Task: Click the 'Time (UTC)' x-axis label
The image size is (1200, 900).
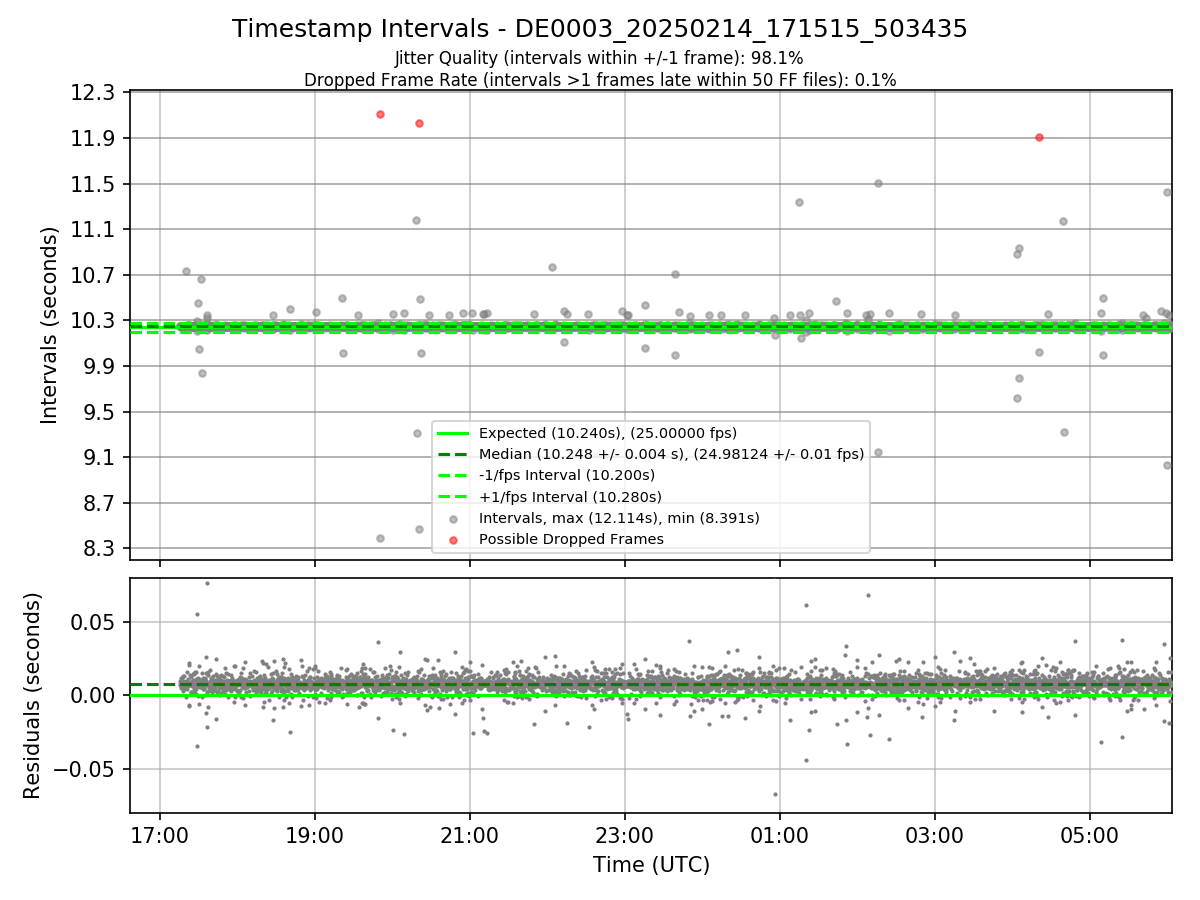Action: pos(651,865)
